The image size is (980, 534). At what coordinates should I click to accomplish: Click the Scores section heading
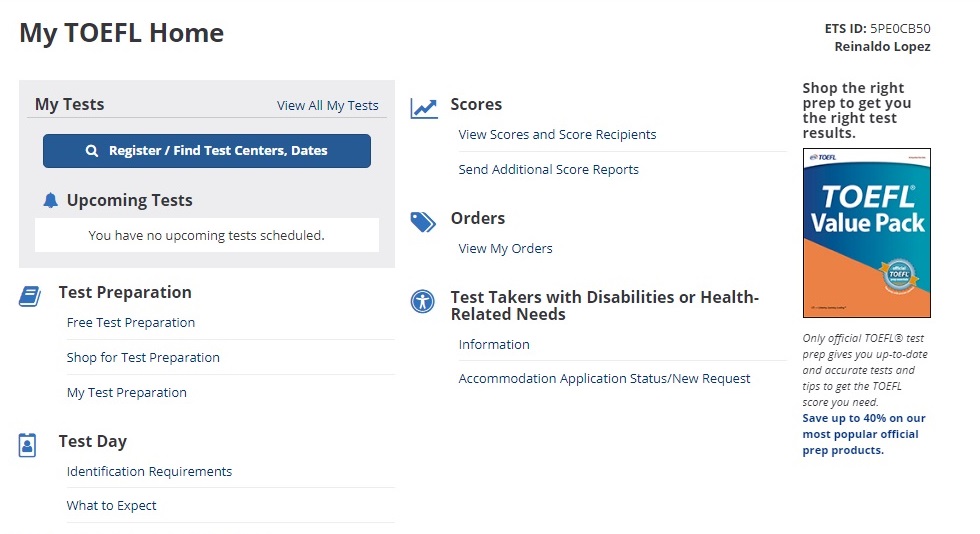click(x=476, y=104)
